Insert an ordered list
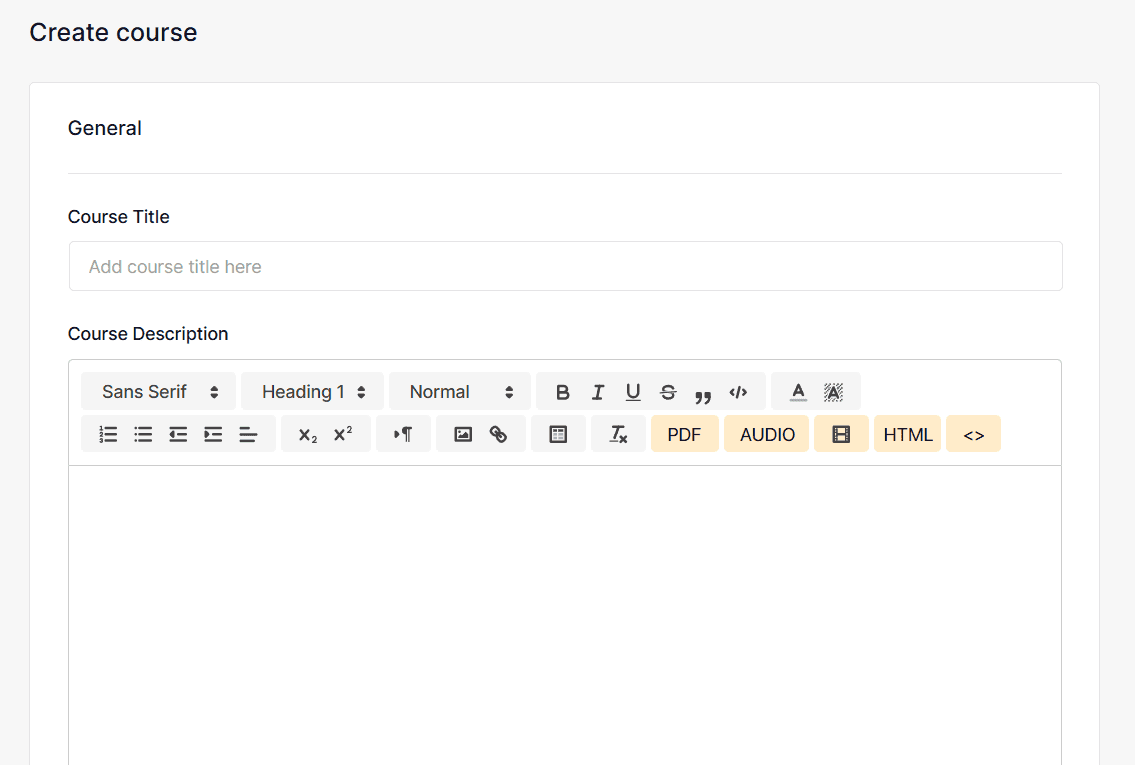1135x765 pixels. 108,433
